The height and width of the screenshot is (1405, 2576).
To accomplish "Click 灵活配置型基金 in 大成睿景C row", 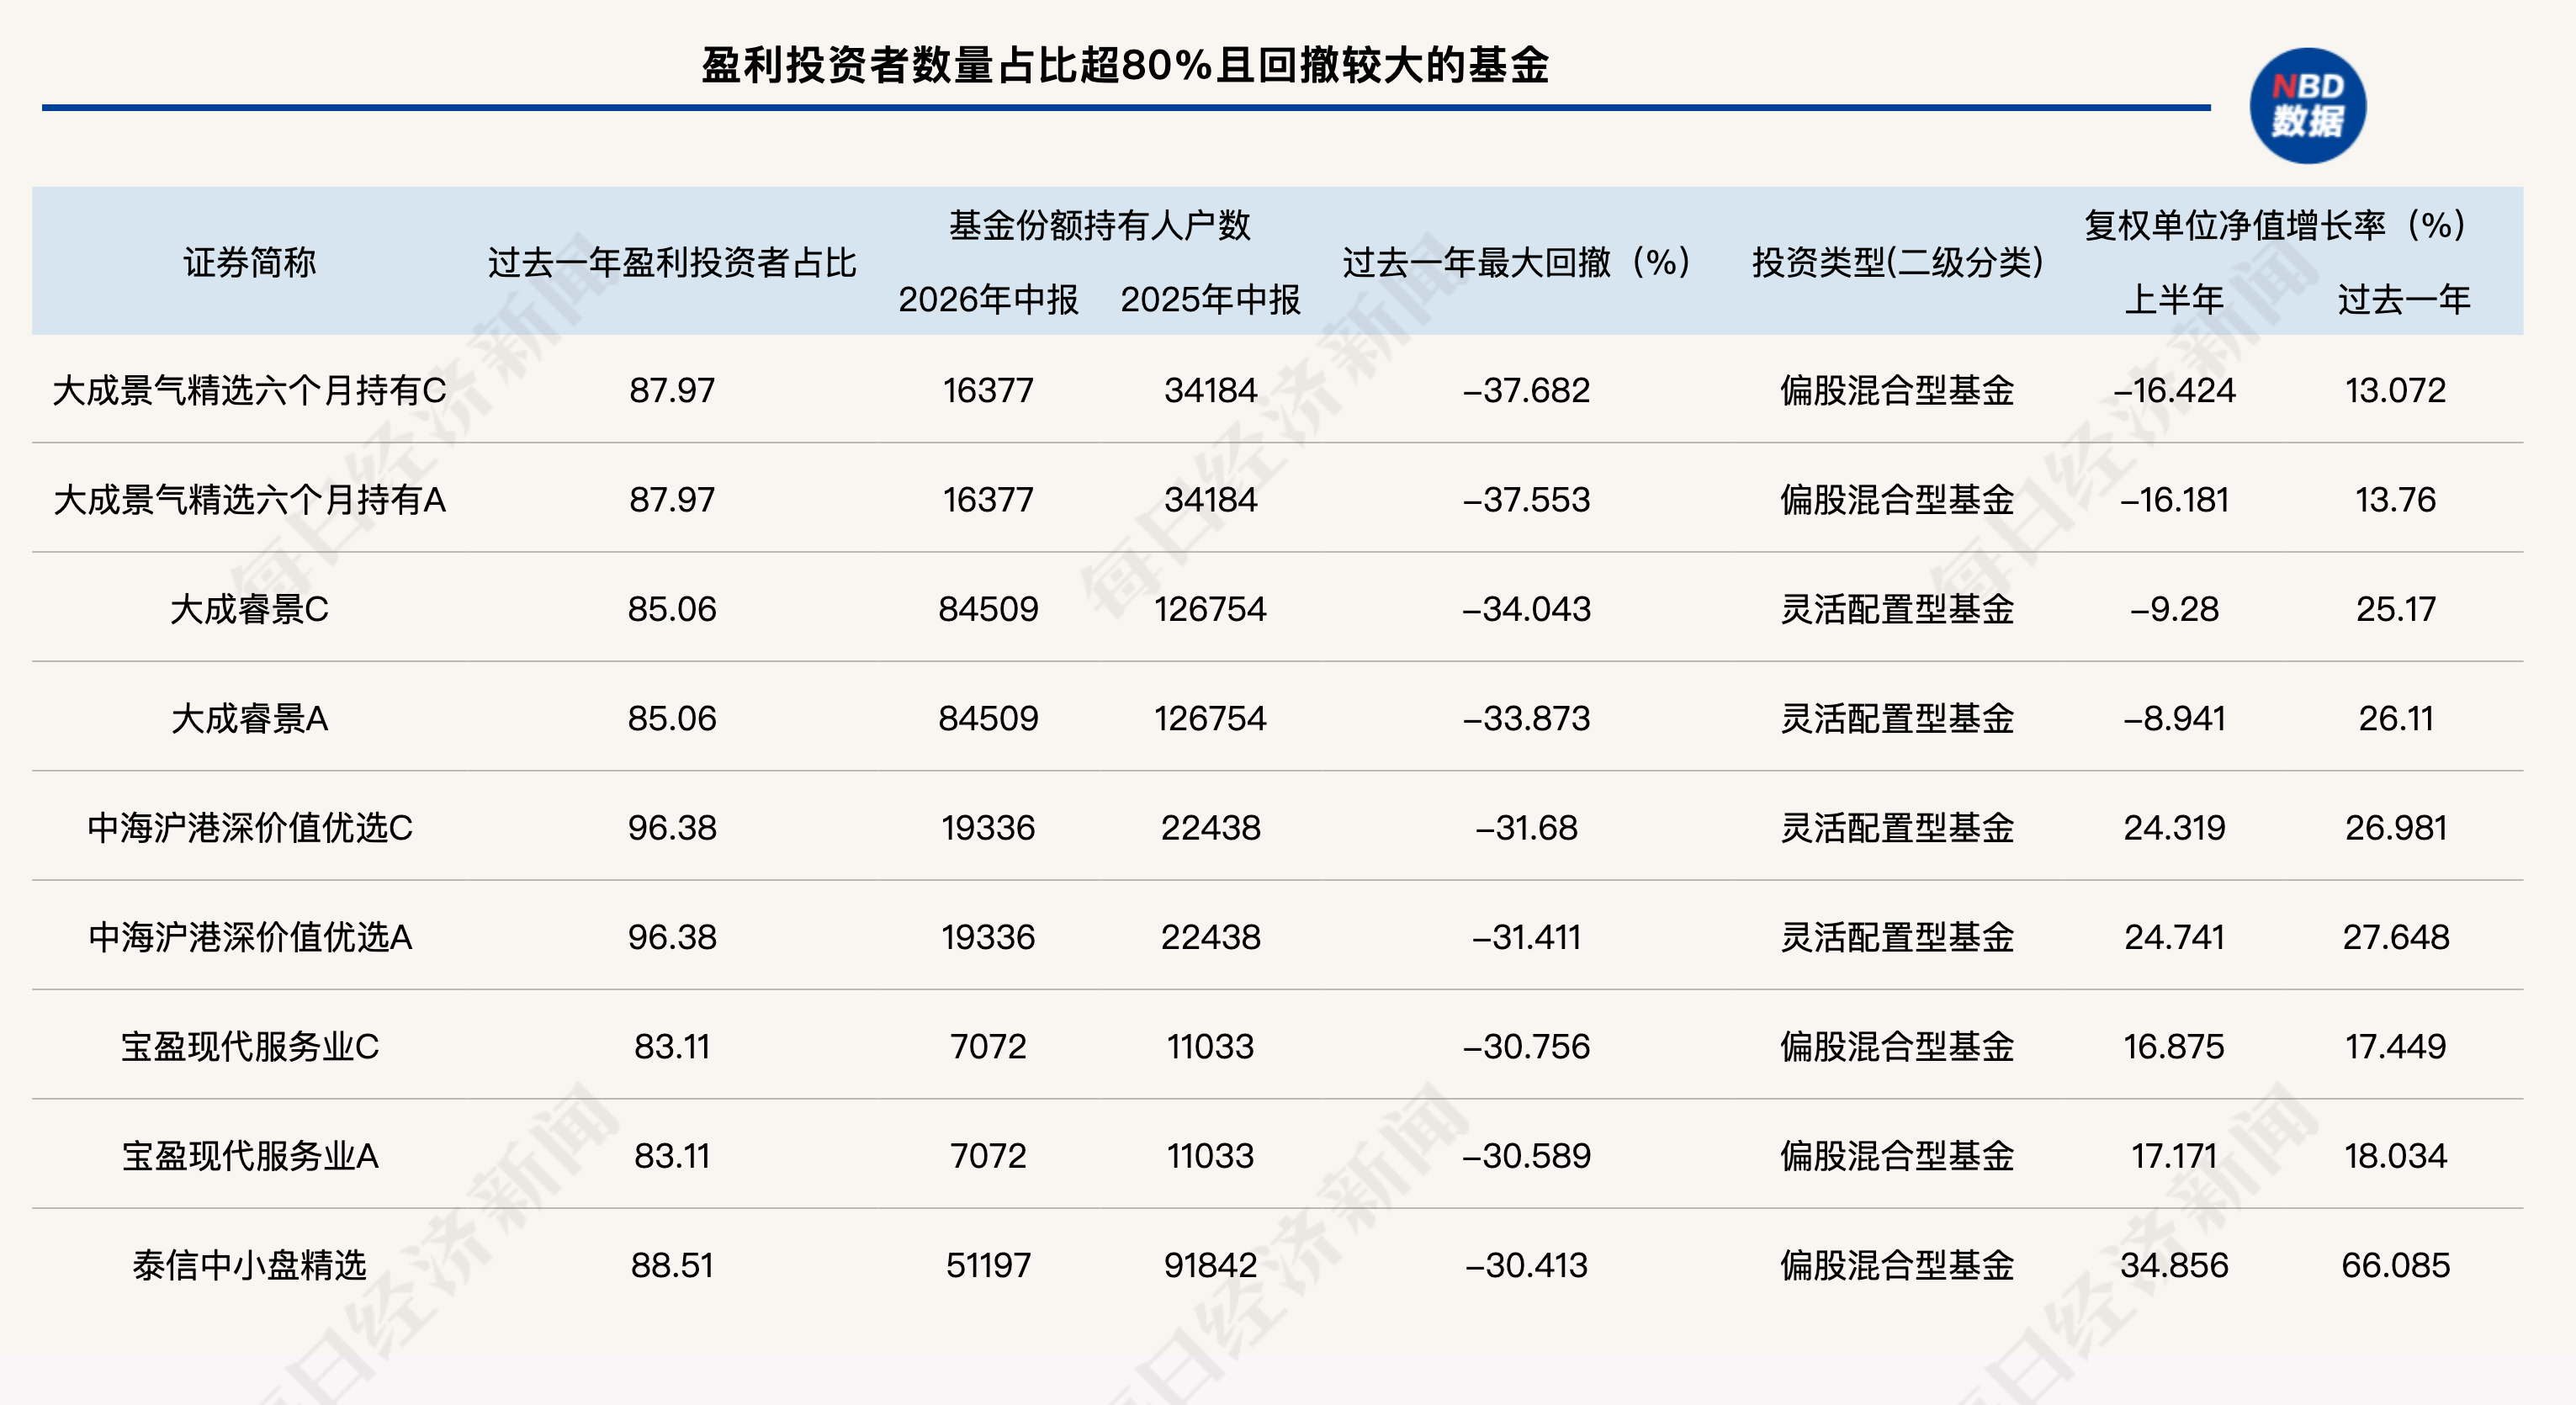I will coord(1897,609).
